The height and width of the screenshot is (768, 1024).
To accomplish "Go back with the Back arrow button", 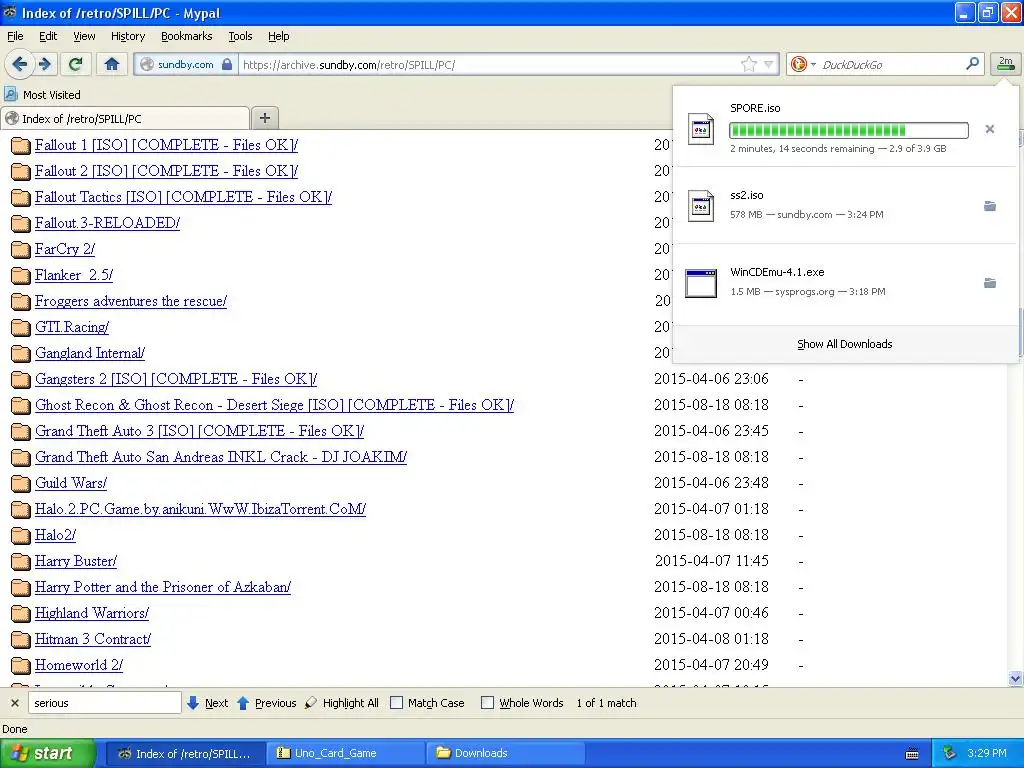I will (x=20, y=64).
